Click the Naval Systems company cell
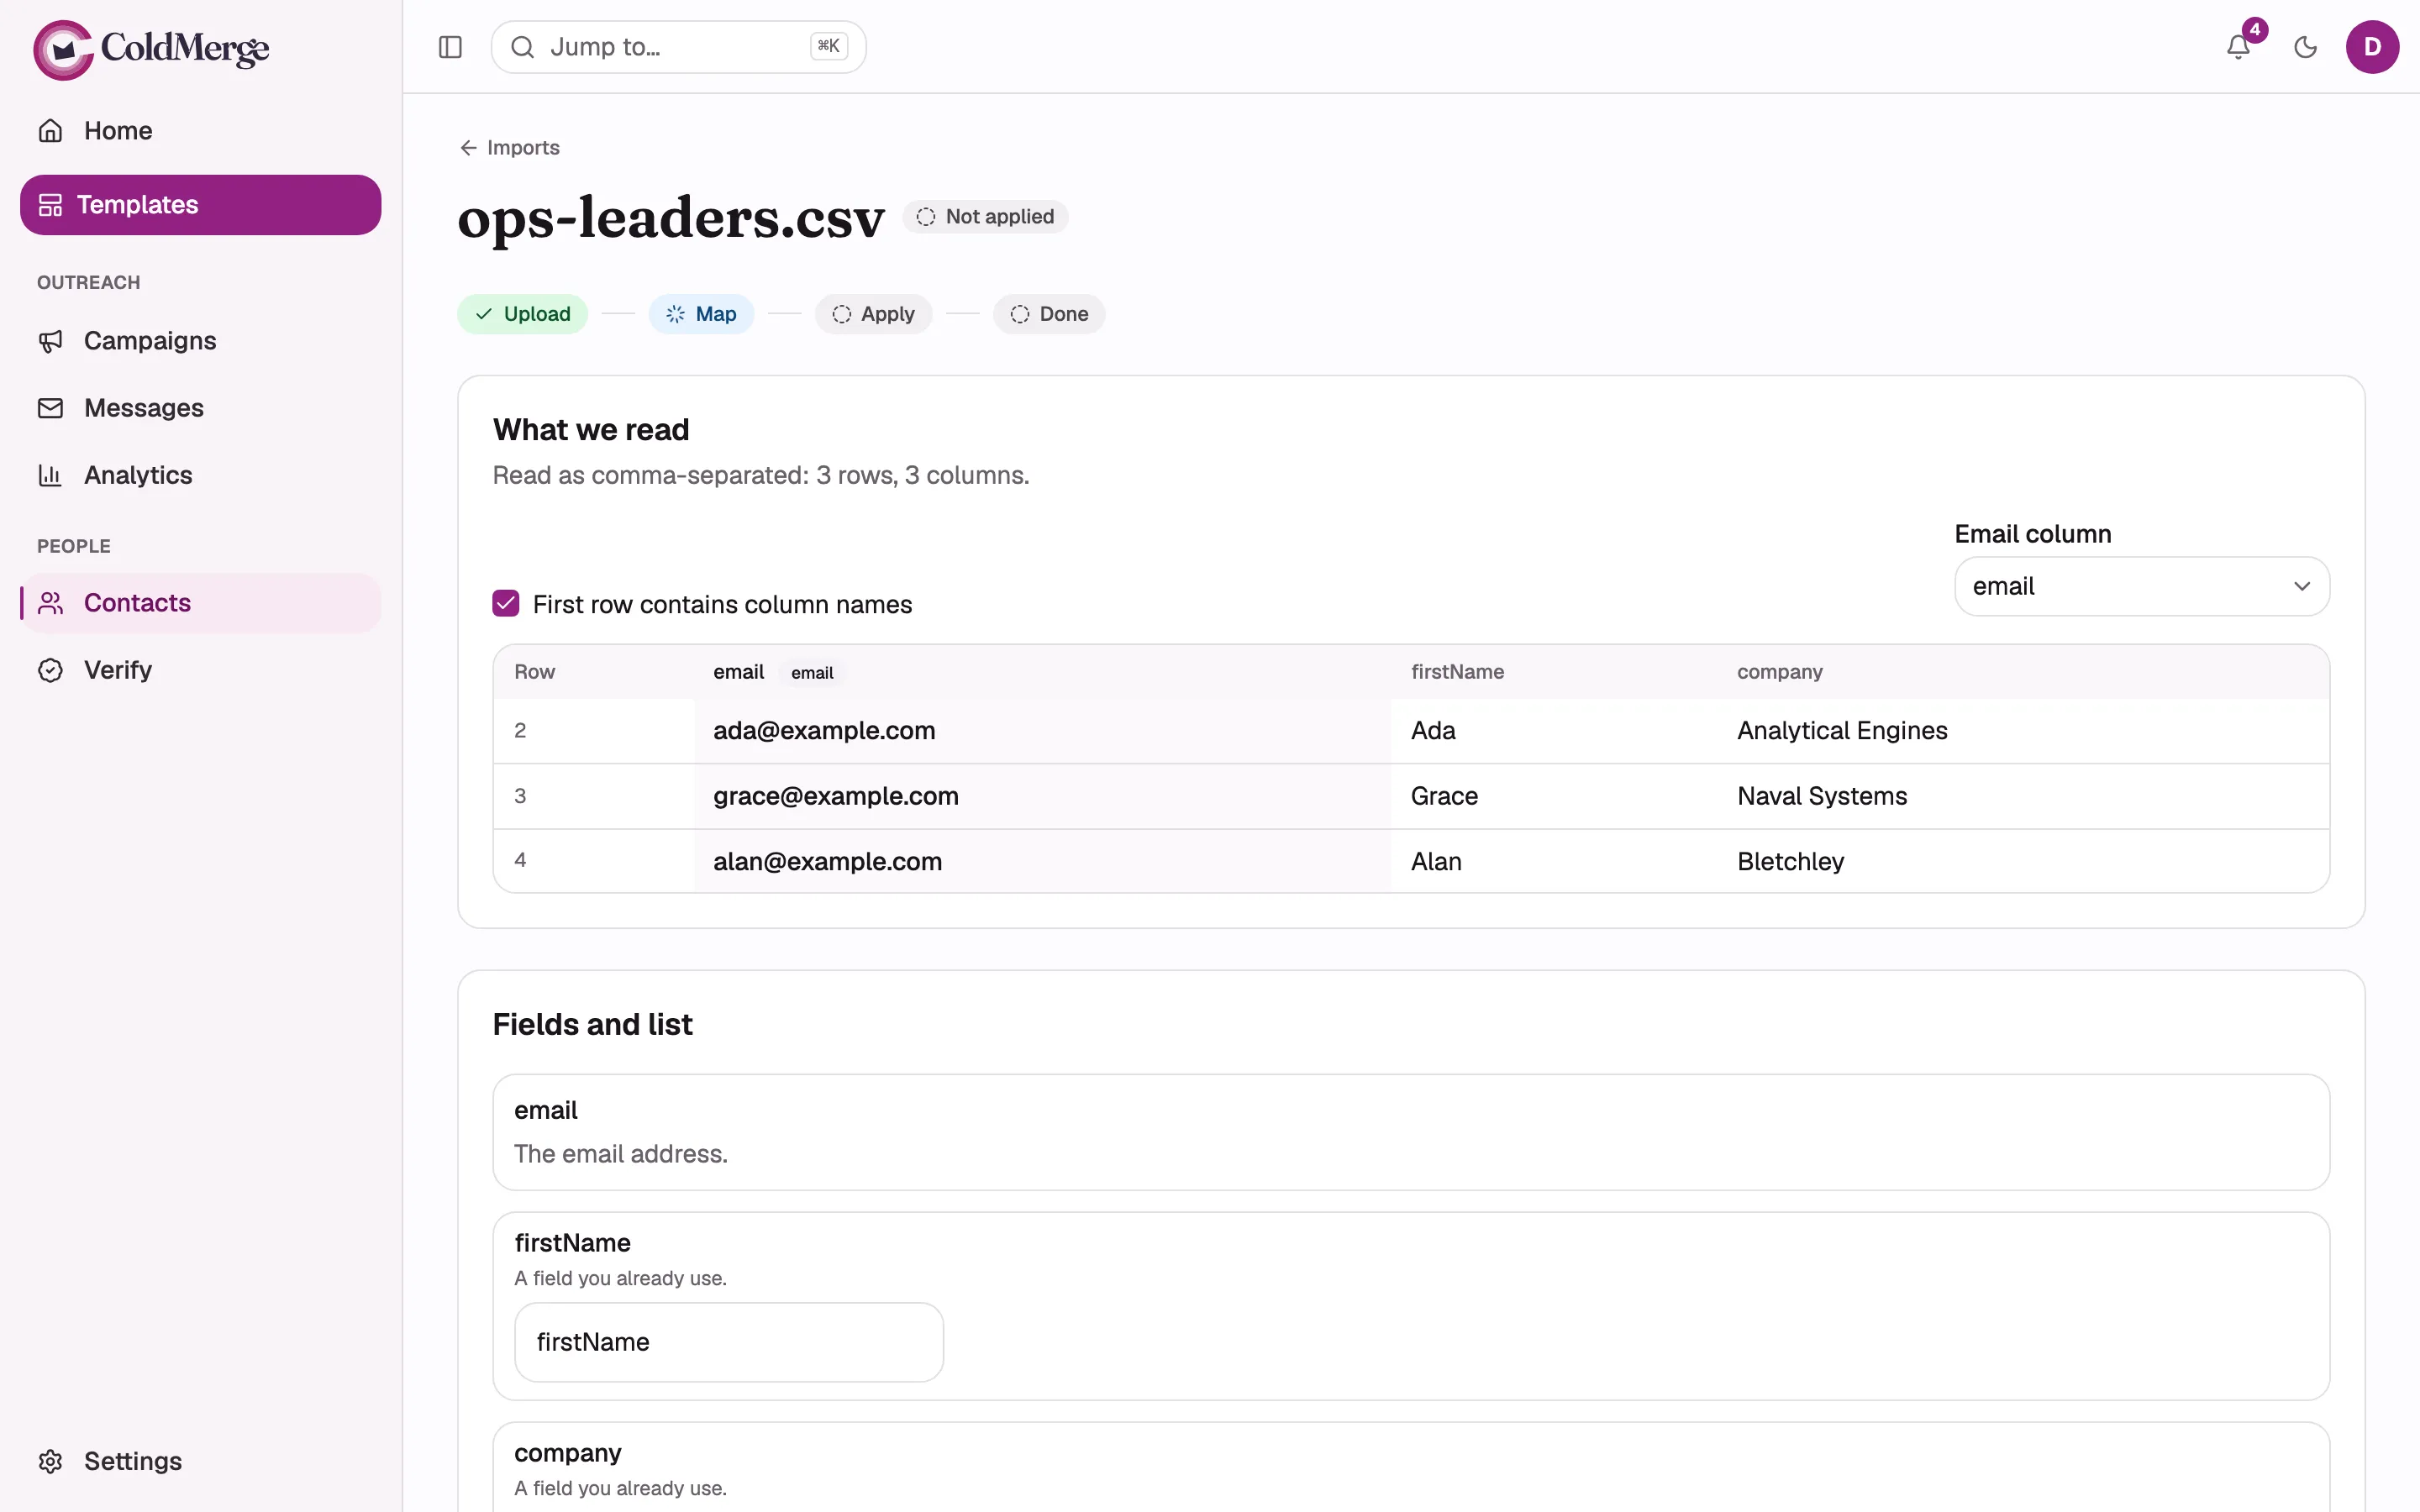 point(1822,796)
